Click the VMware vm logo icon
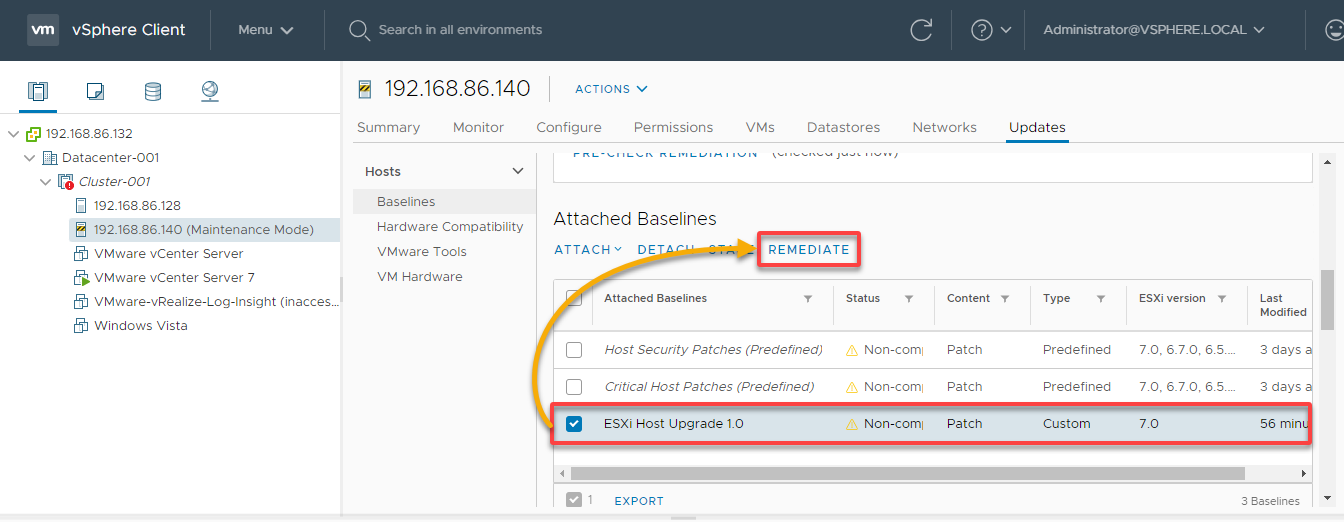The height and width of the screenshot is (522, 1344). (42, 30)
